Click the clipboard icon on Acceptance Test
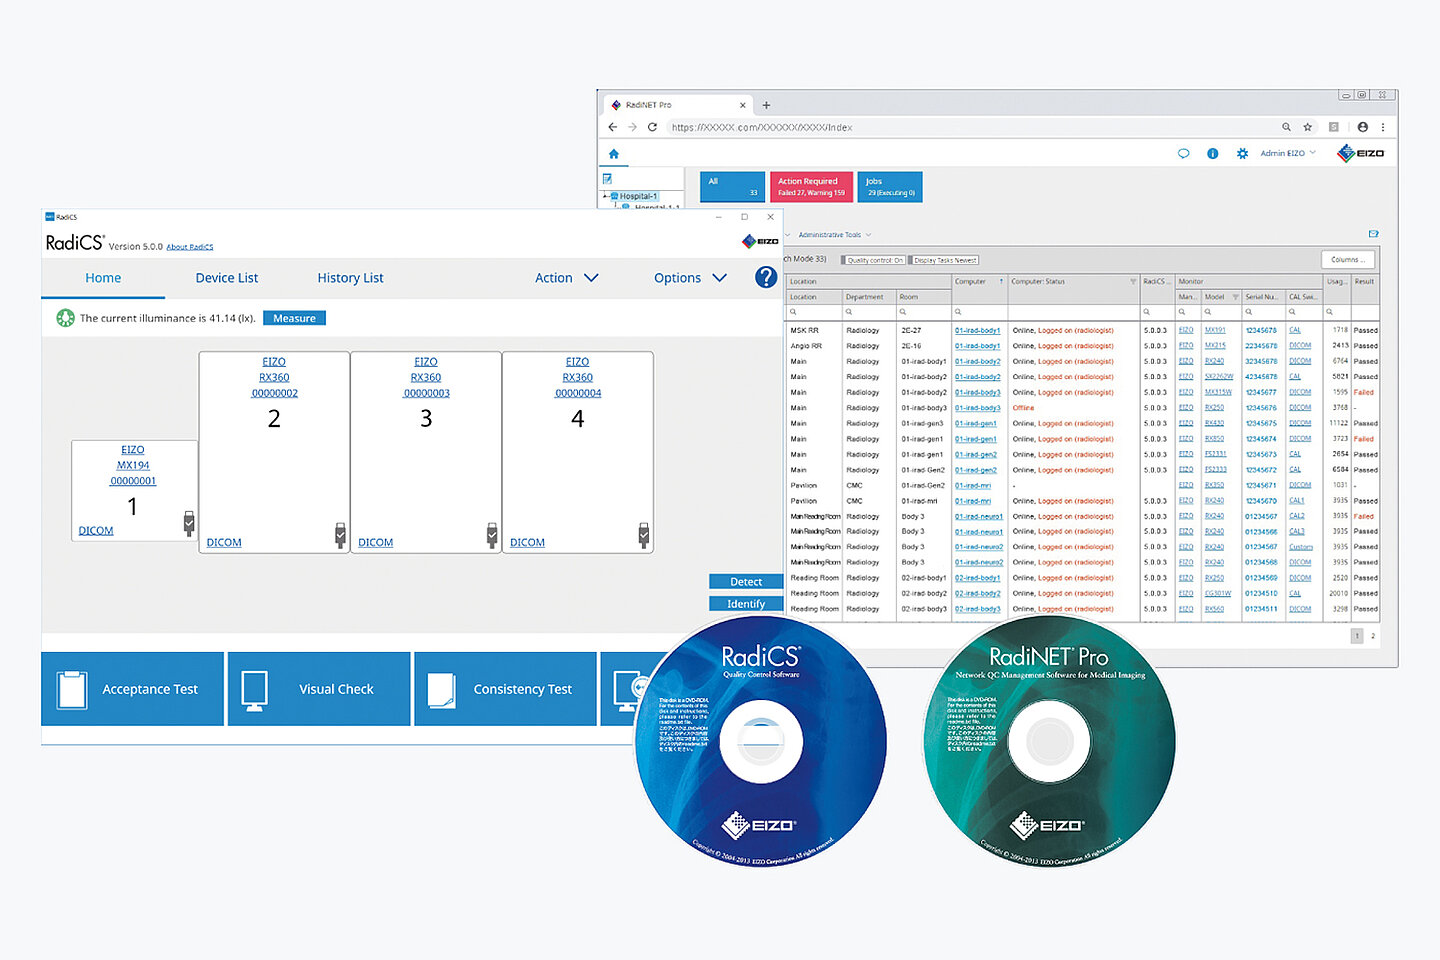Viewport: 1440px width, 960px height. coord(72,689)
